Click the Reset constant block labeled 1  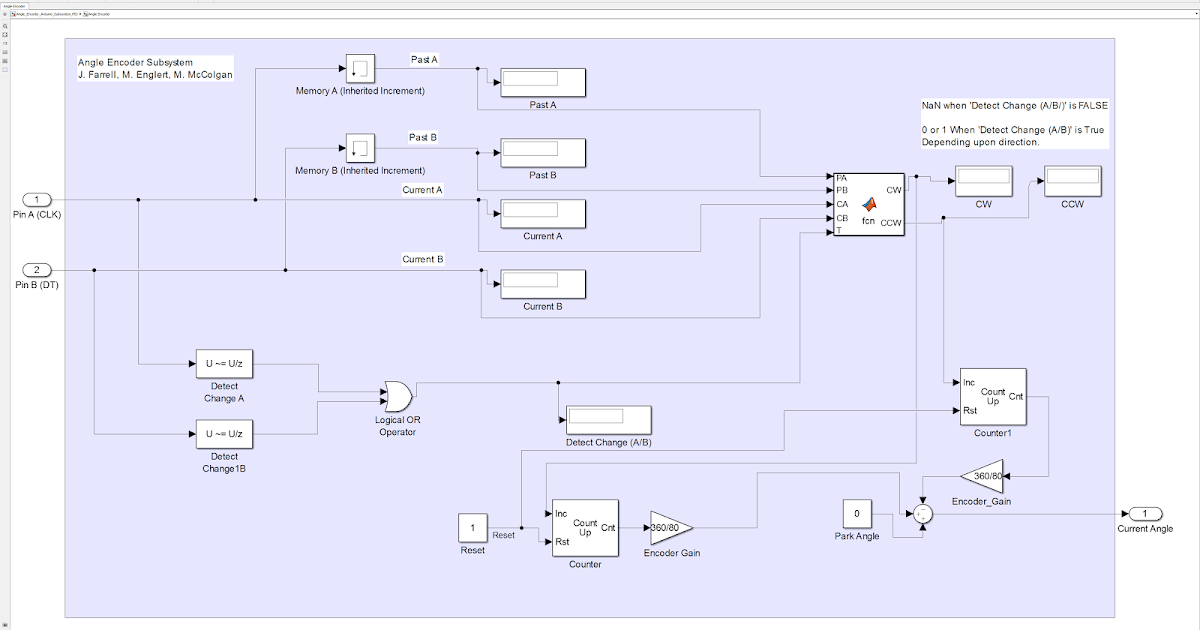471,527
